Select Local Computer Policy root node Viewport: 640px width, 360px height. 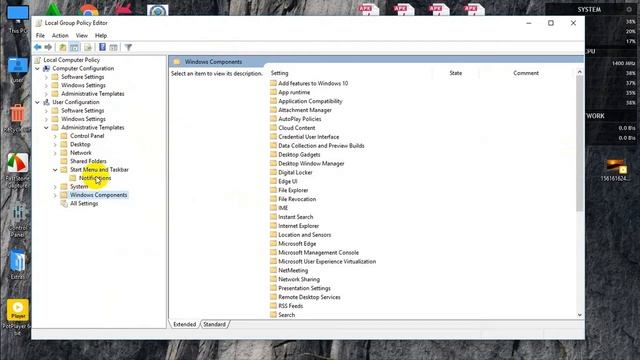71,60
